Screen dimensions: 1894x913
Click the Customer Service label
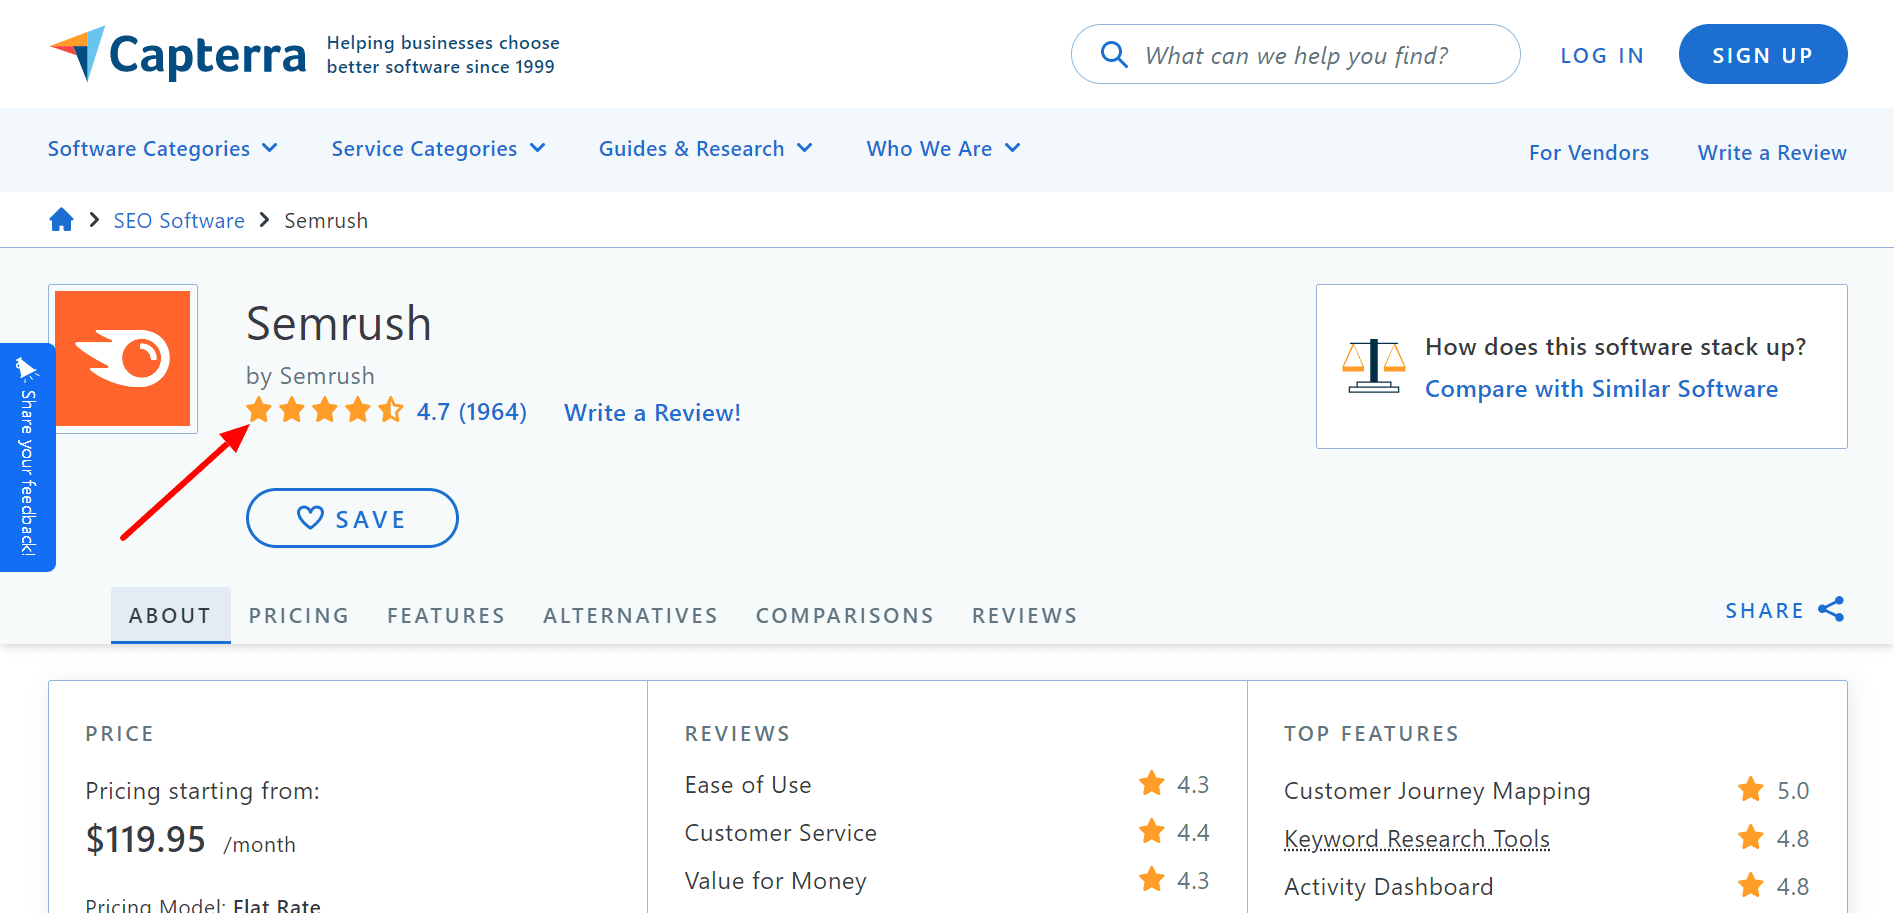(781, 833)
